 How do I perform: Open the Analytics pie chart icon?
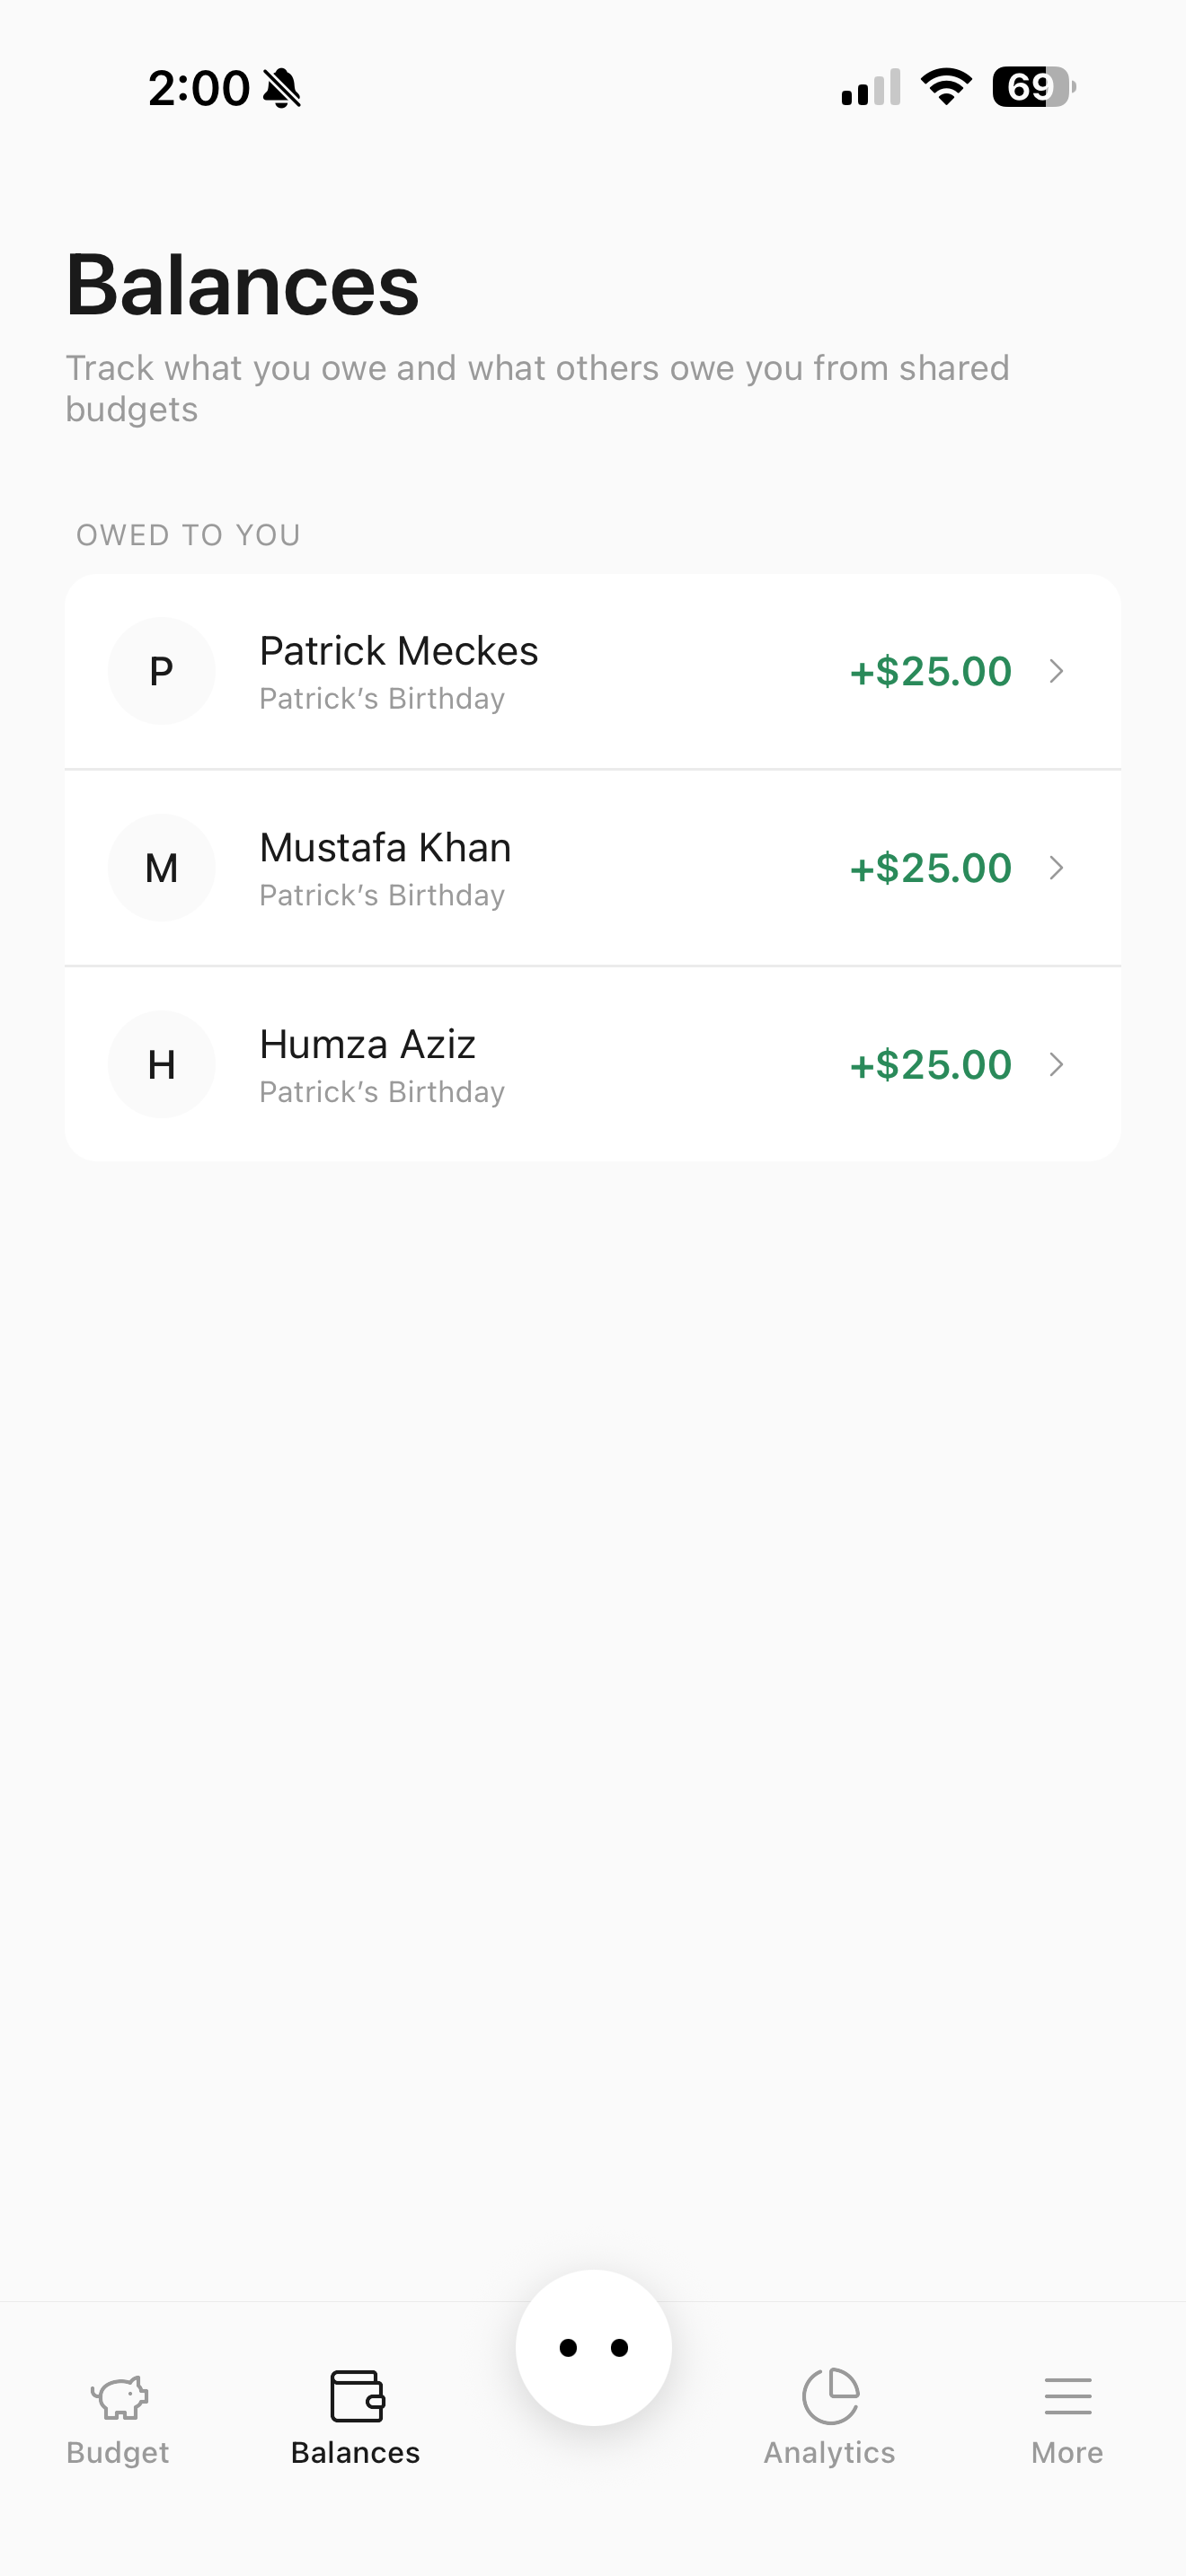(x=830, y=2396)
